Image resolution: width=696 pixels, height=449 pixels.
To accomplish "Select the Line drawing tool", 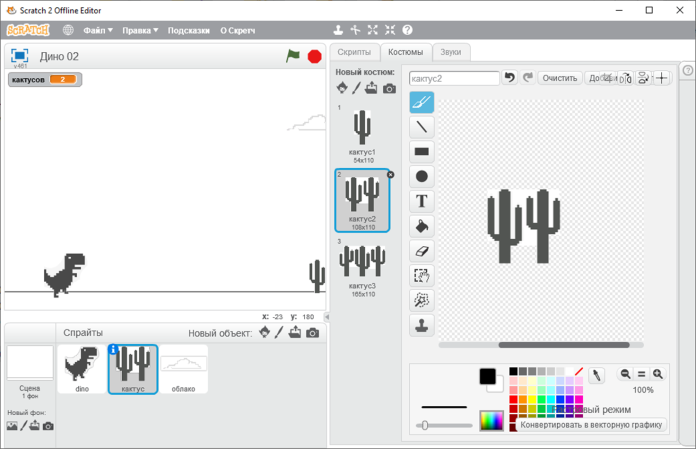I will [x=421, y=127].
